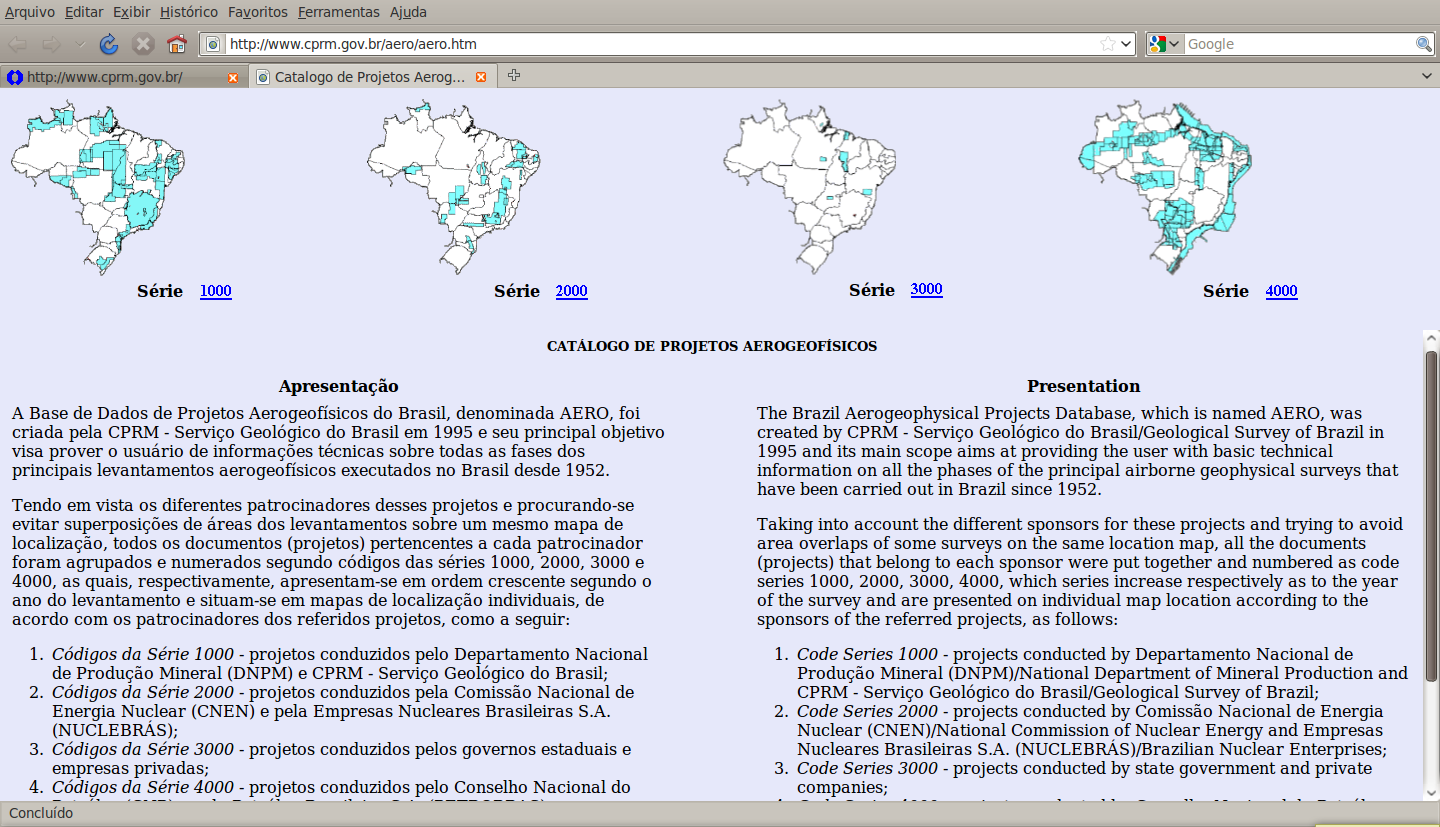Click the Série 1000 link
Image resolution: width=1440 pixels, height=827 pixels.
(x=216, y=291)
